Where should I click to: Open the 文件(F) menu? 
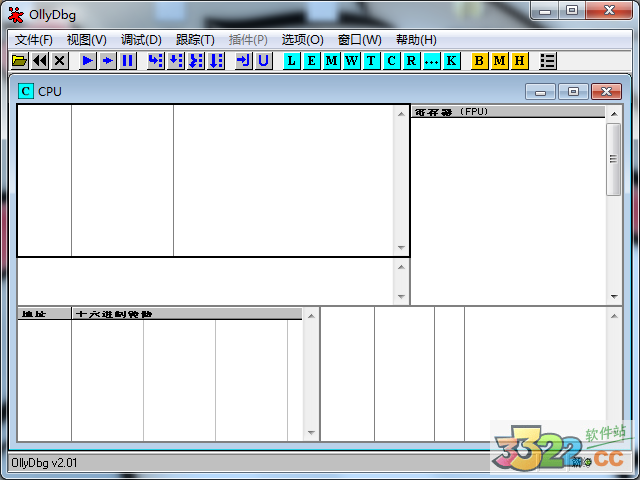click(34, 40)
